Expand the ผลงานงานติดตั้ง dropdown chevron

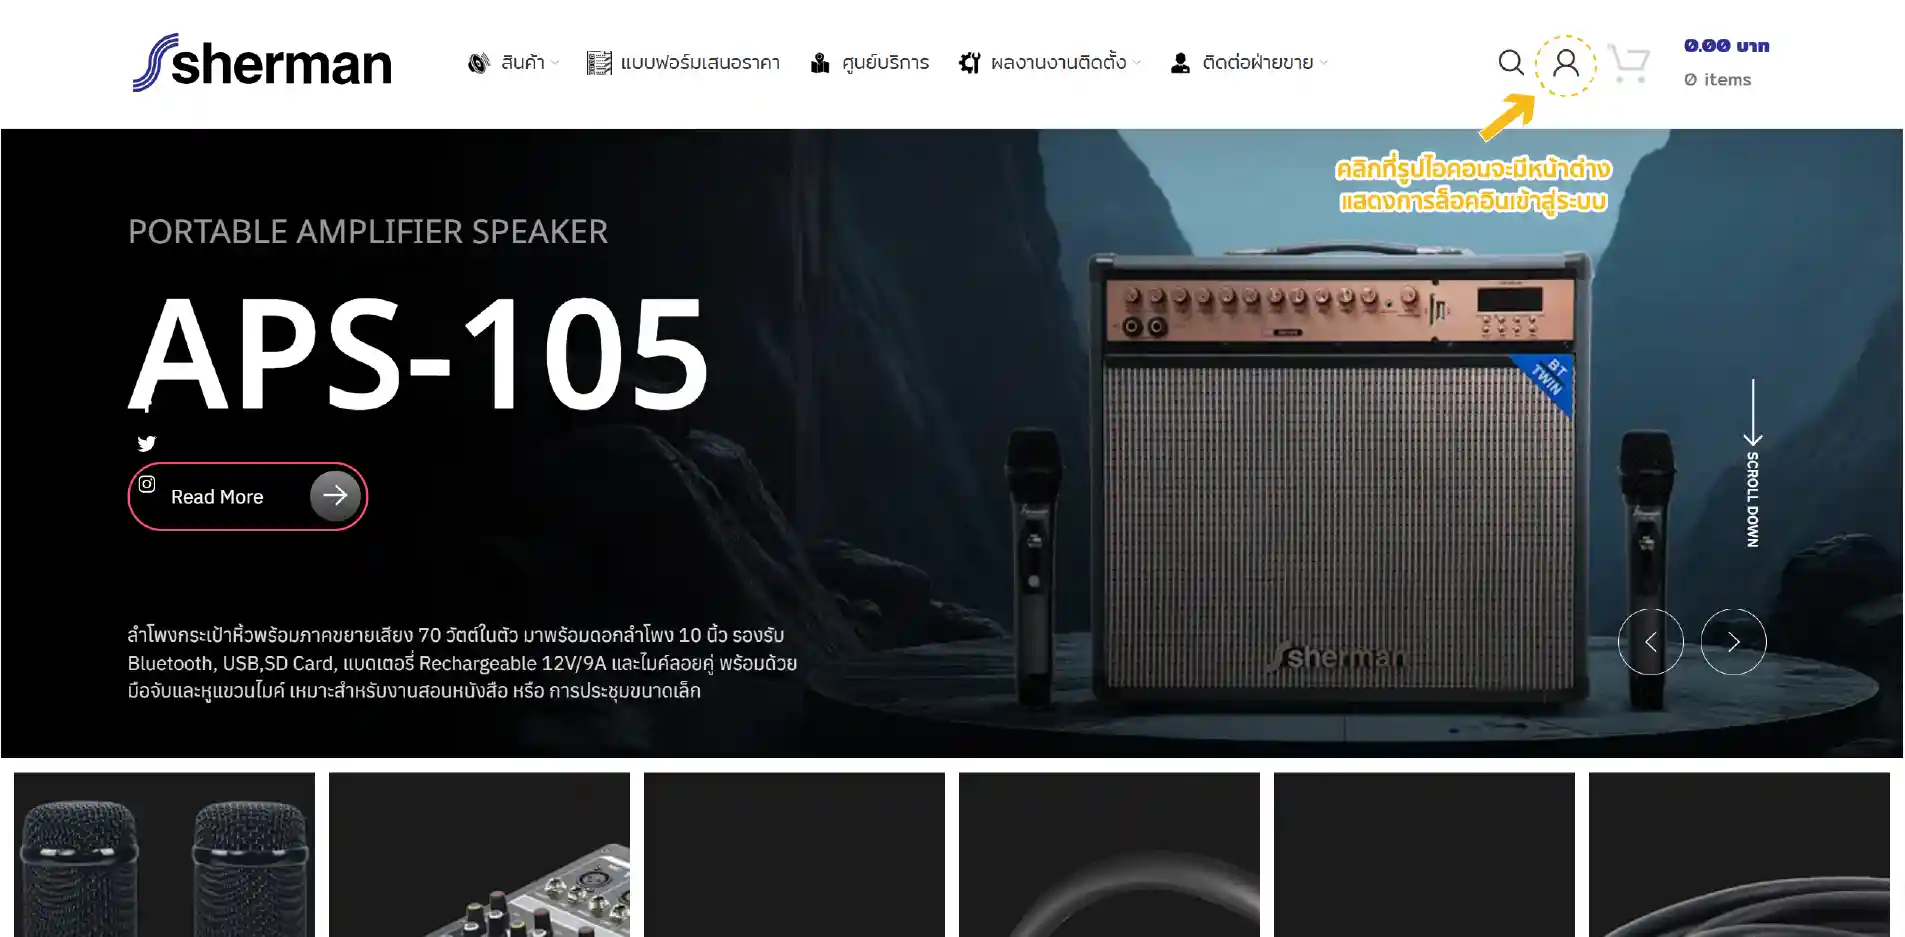pyautogui.click(x=1137, y=63)
